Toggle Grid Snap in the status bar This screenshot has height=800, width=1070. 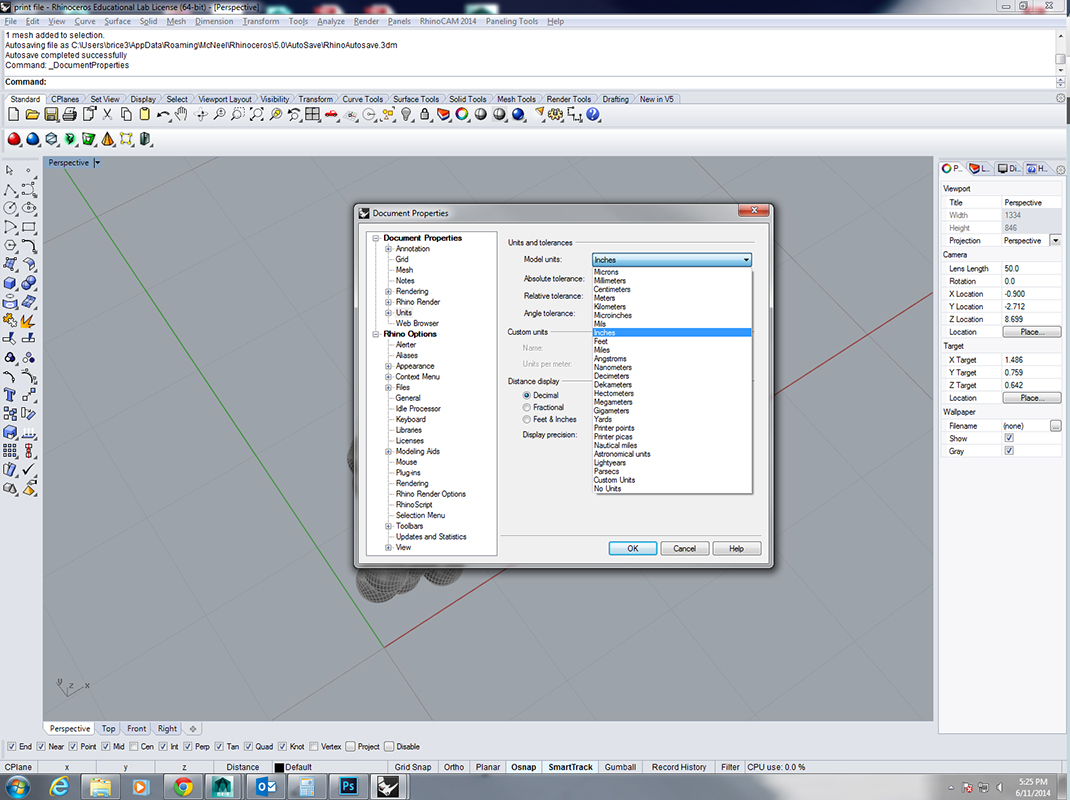[412, 767]
